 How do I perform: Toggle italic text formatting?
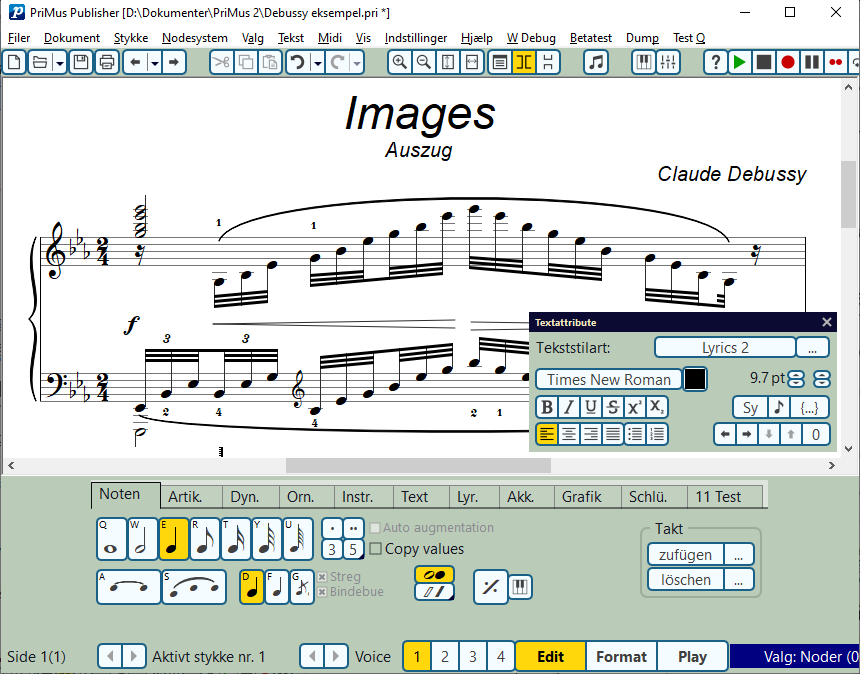pos(569,407)
